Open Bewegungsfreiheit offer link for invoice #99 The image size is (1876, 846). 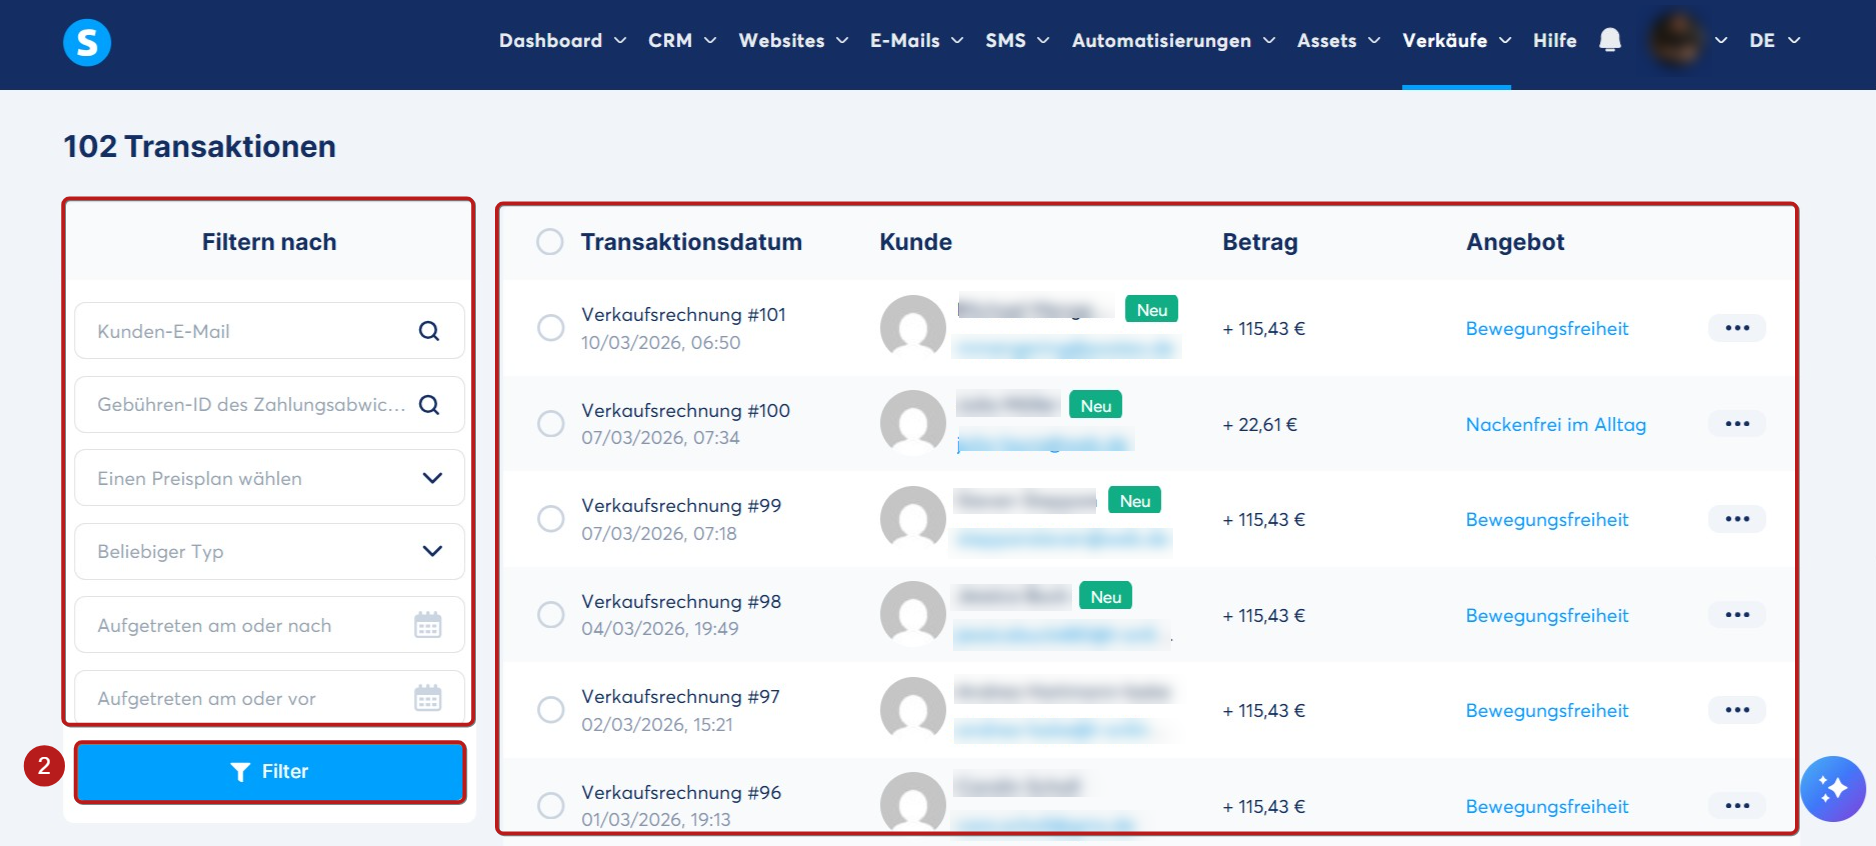(1547, 519)
